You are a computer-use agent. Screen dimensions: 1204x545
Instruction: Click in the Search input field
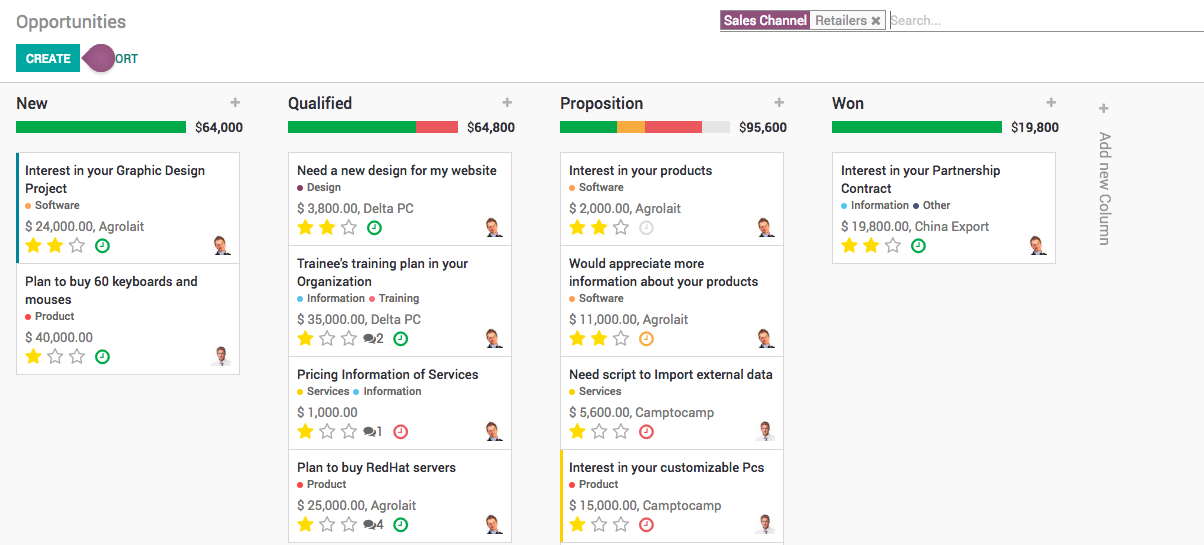(x=1040, y=20)
